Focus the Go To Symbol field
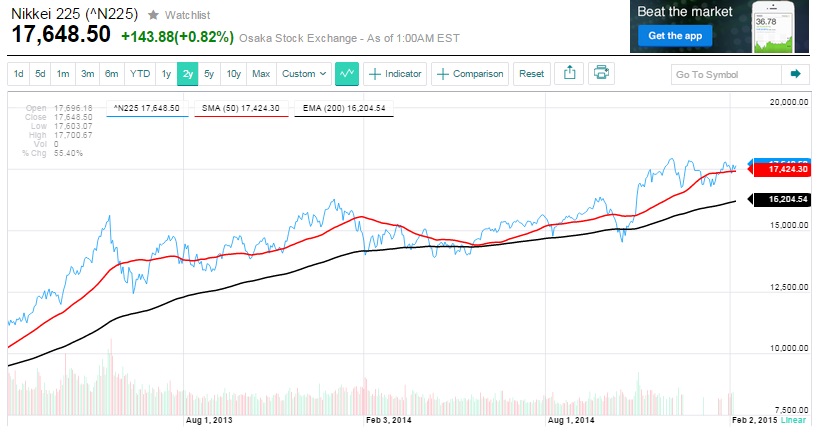 point(724,73)
